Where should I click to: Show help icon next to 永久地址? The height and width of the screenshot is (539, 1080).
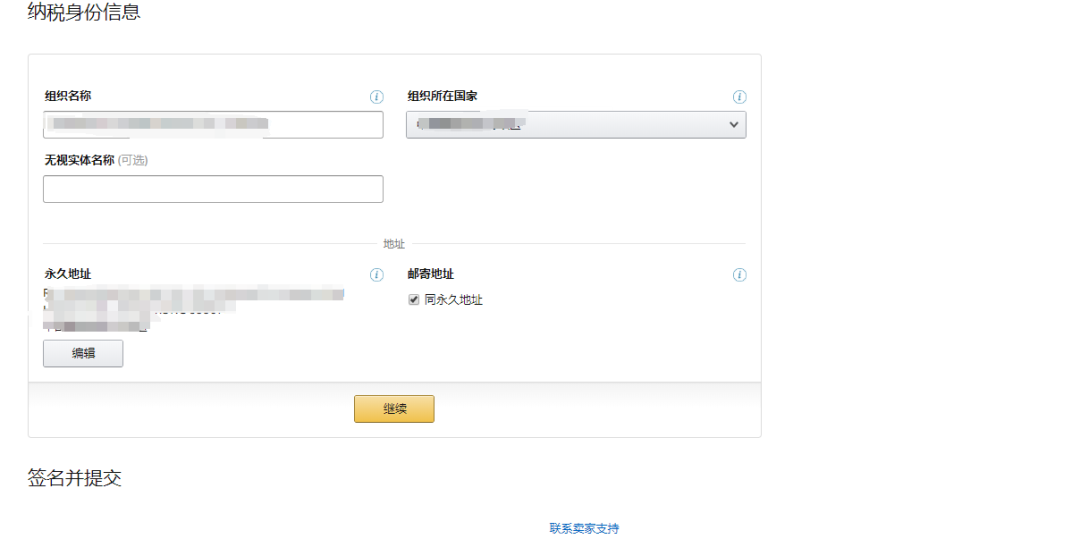tap(376, 275)
